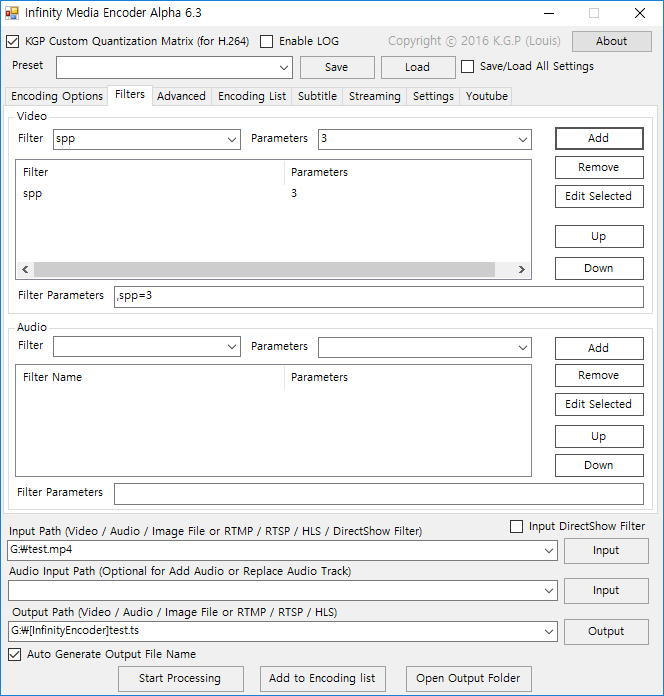664x696 pixels.
Task: Switch to the Encoding Options tab
Action: pos(57,96)
